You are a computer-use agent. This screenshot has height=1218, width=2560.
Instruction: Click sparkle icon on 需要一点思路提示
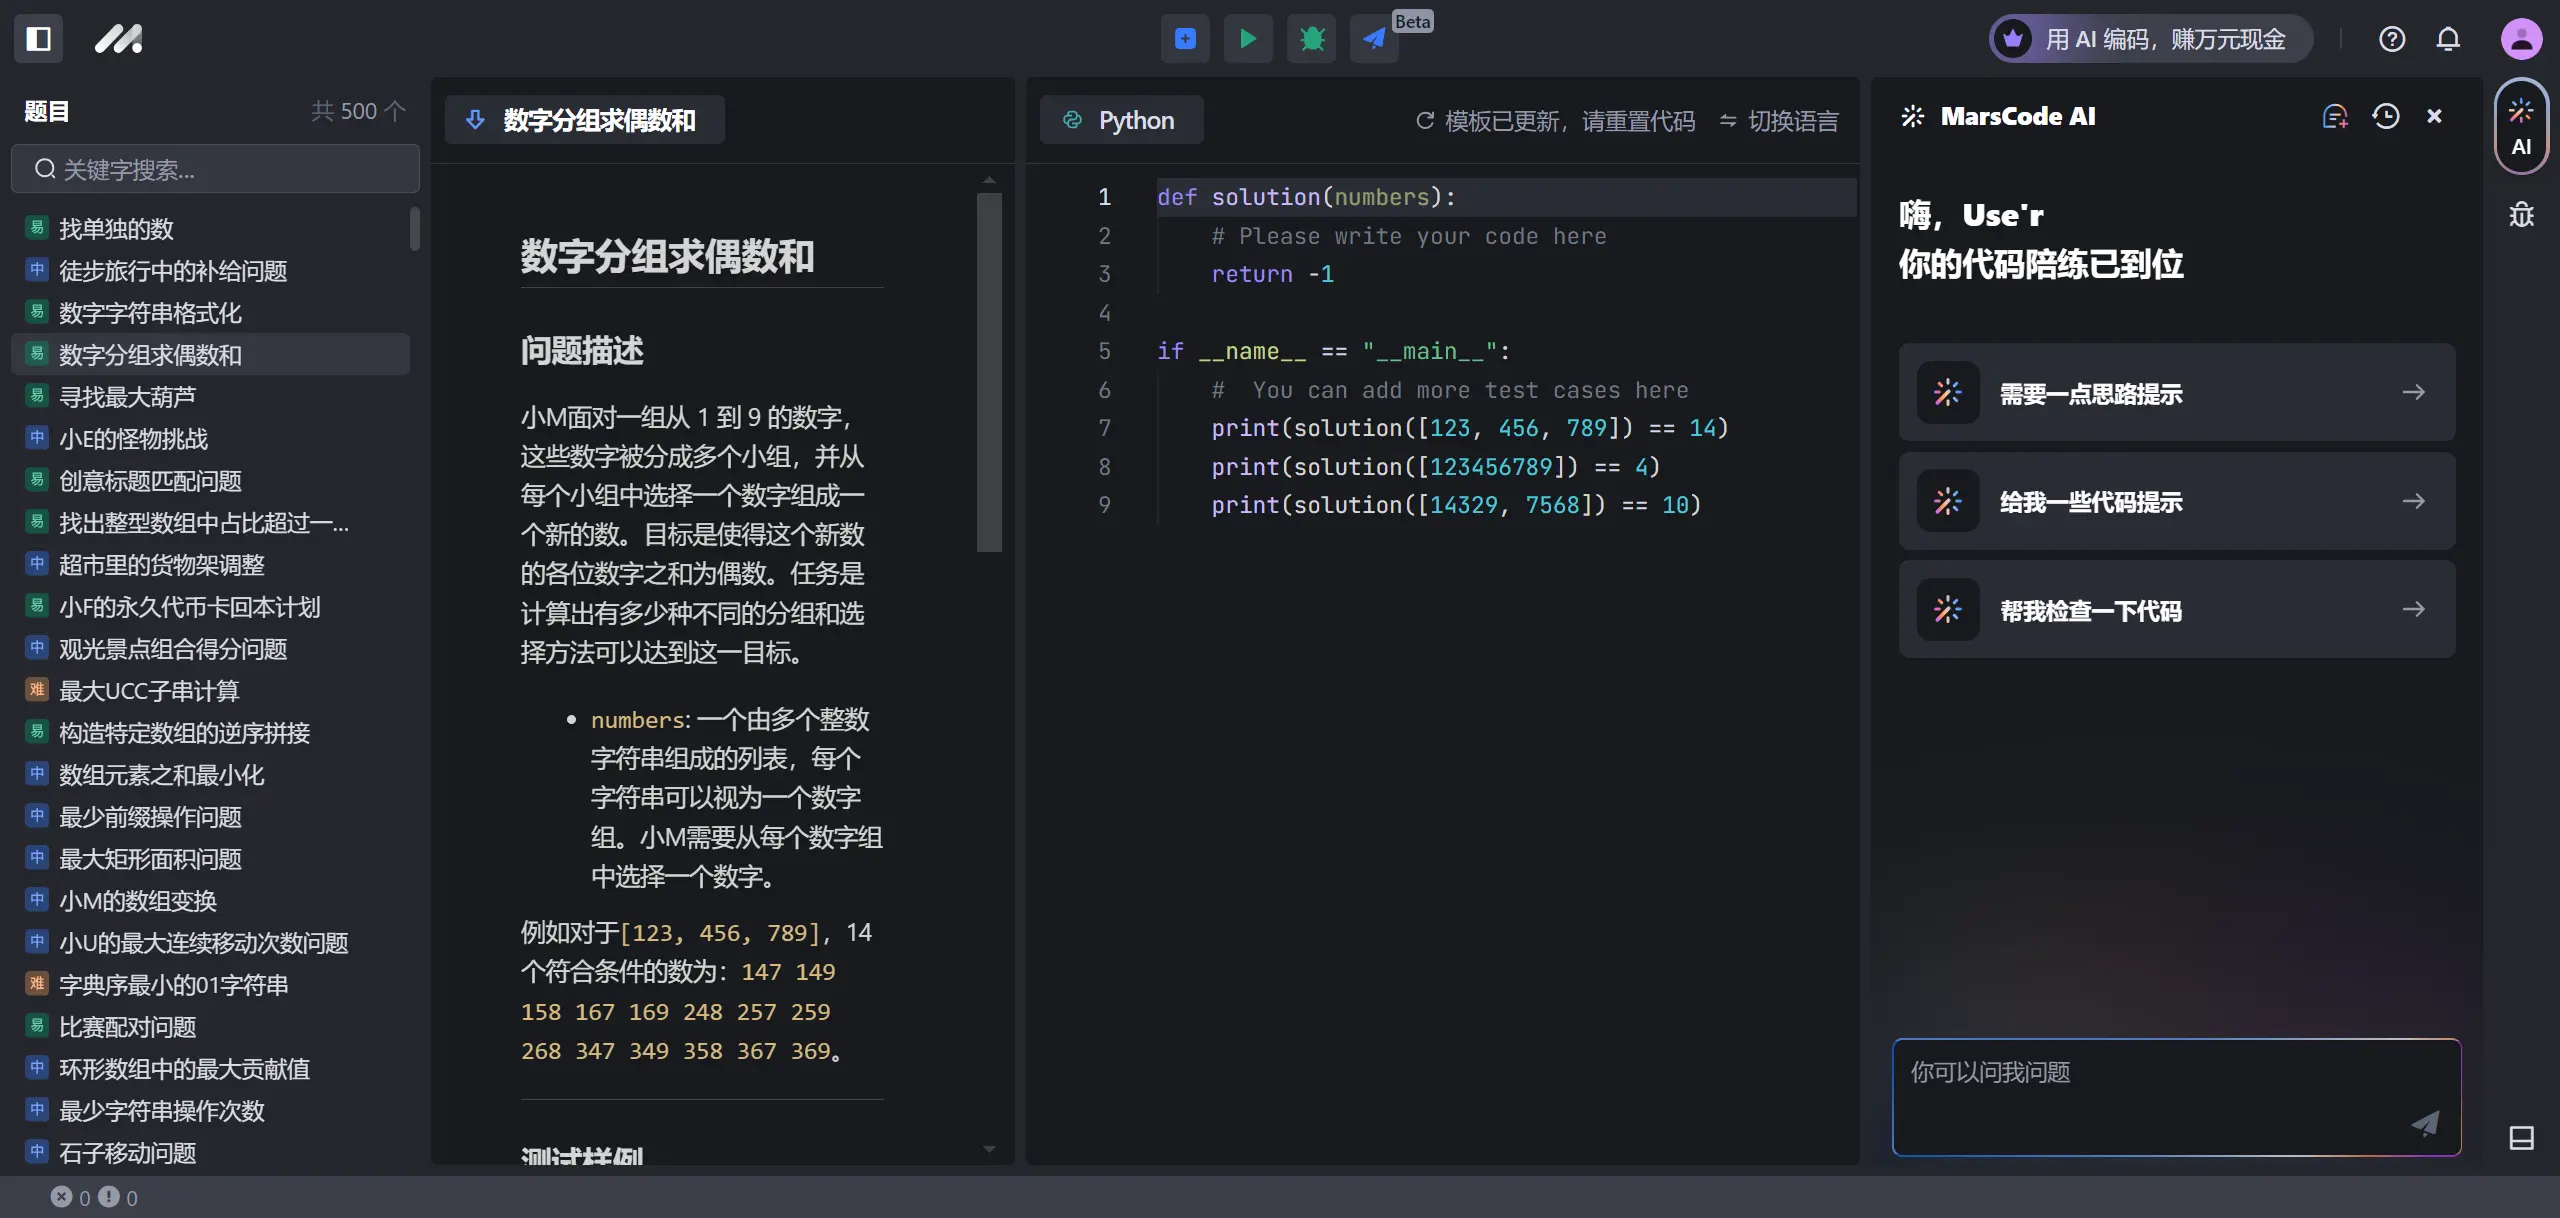(1948, 392)
